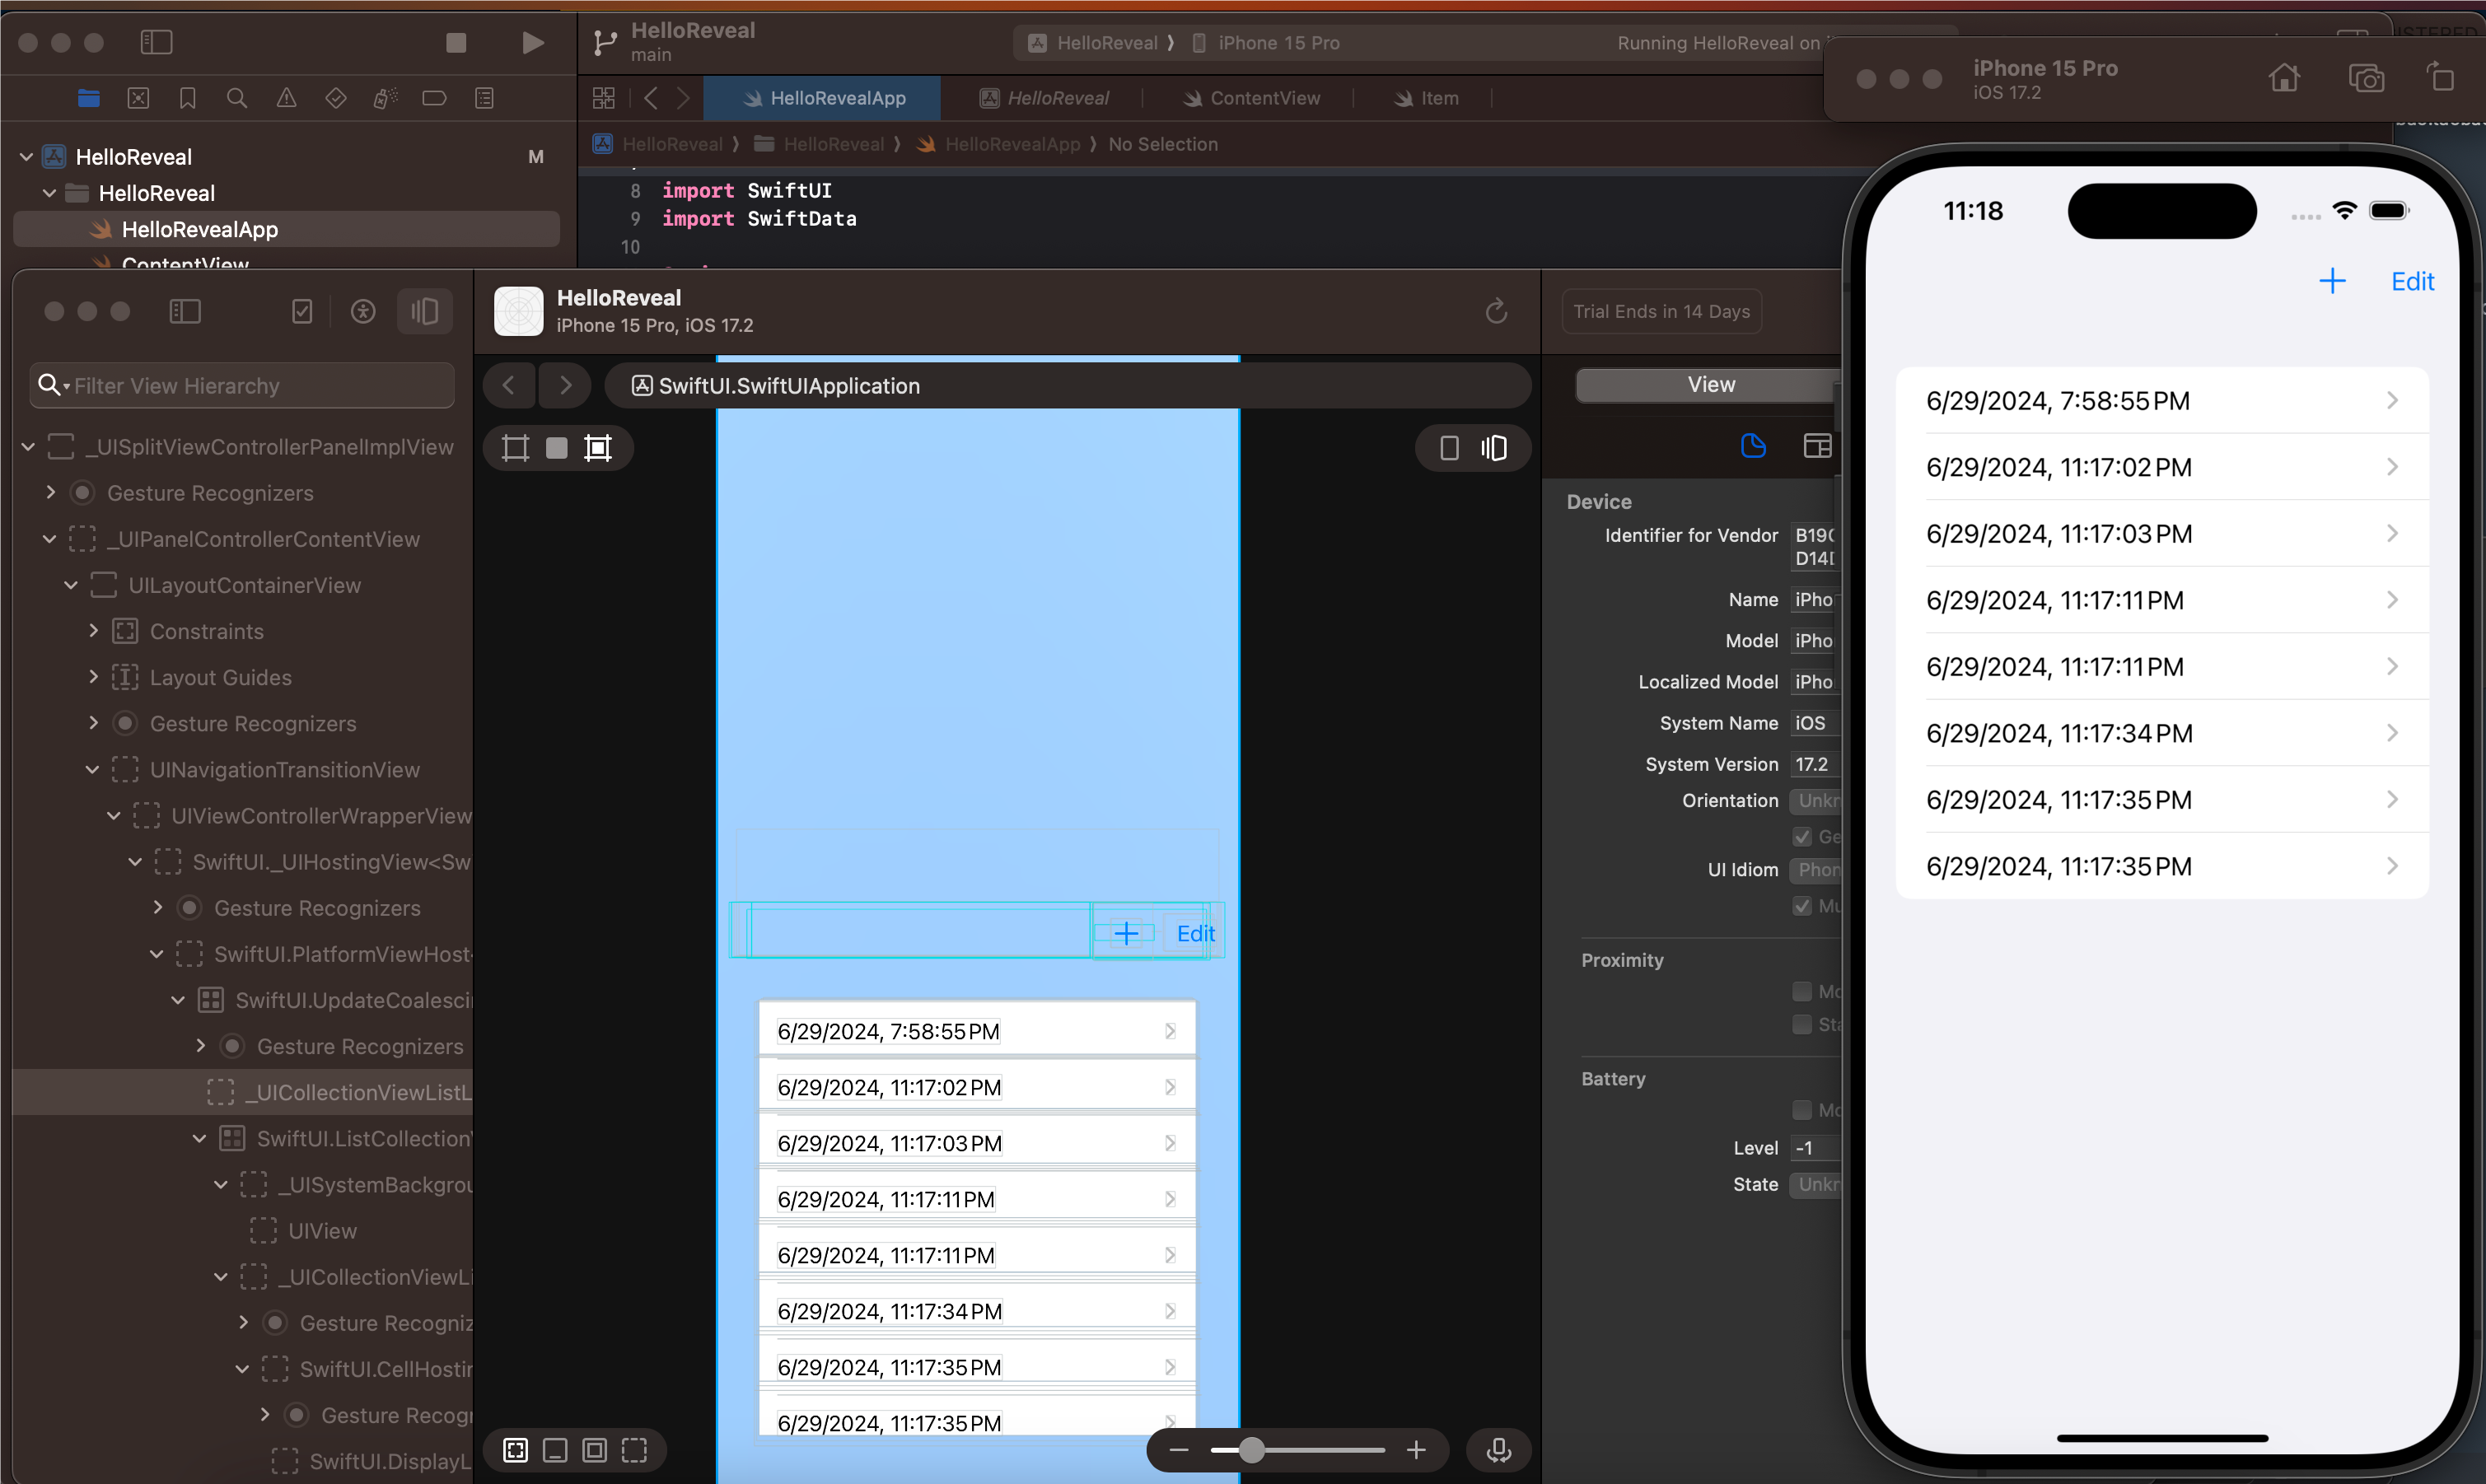Image resolution: width=2486 pixels, height=1484 pixels.
Task: Click the Xcode related items grid icon
Action: click(x=604, y=98)
